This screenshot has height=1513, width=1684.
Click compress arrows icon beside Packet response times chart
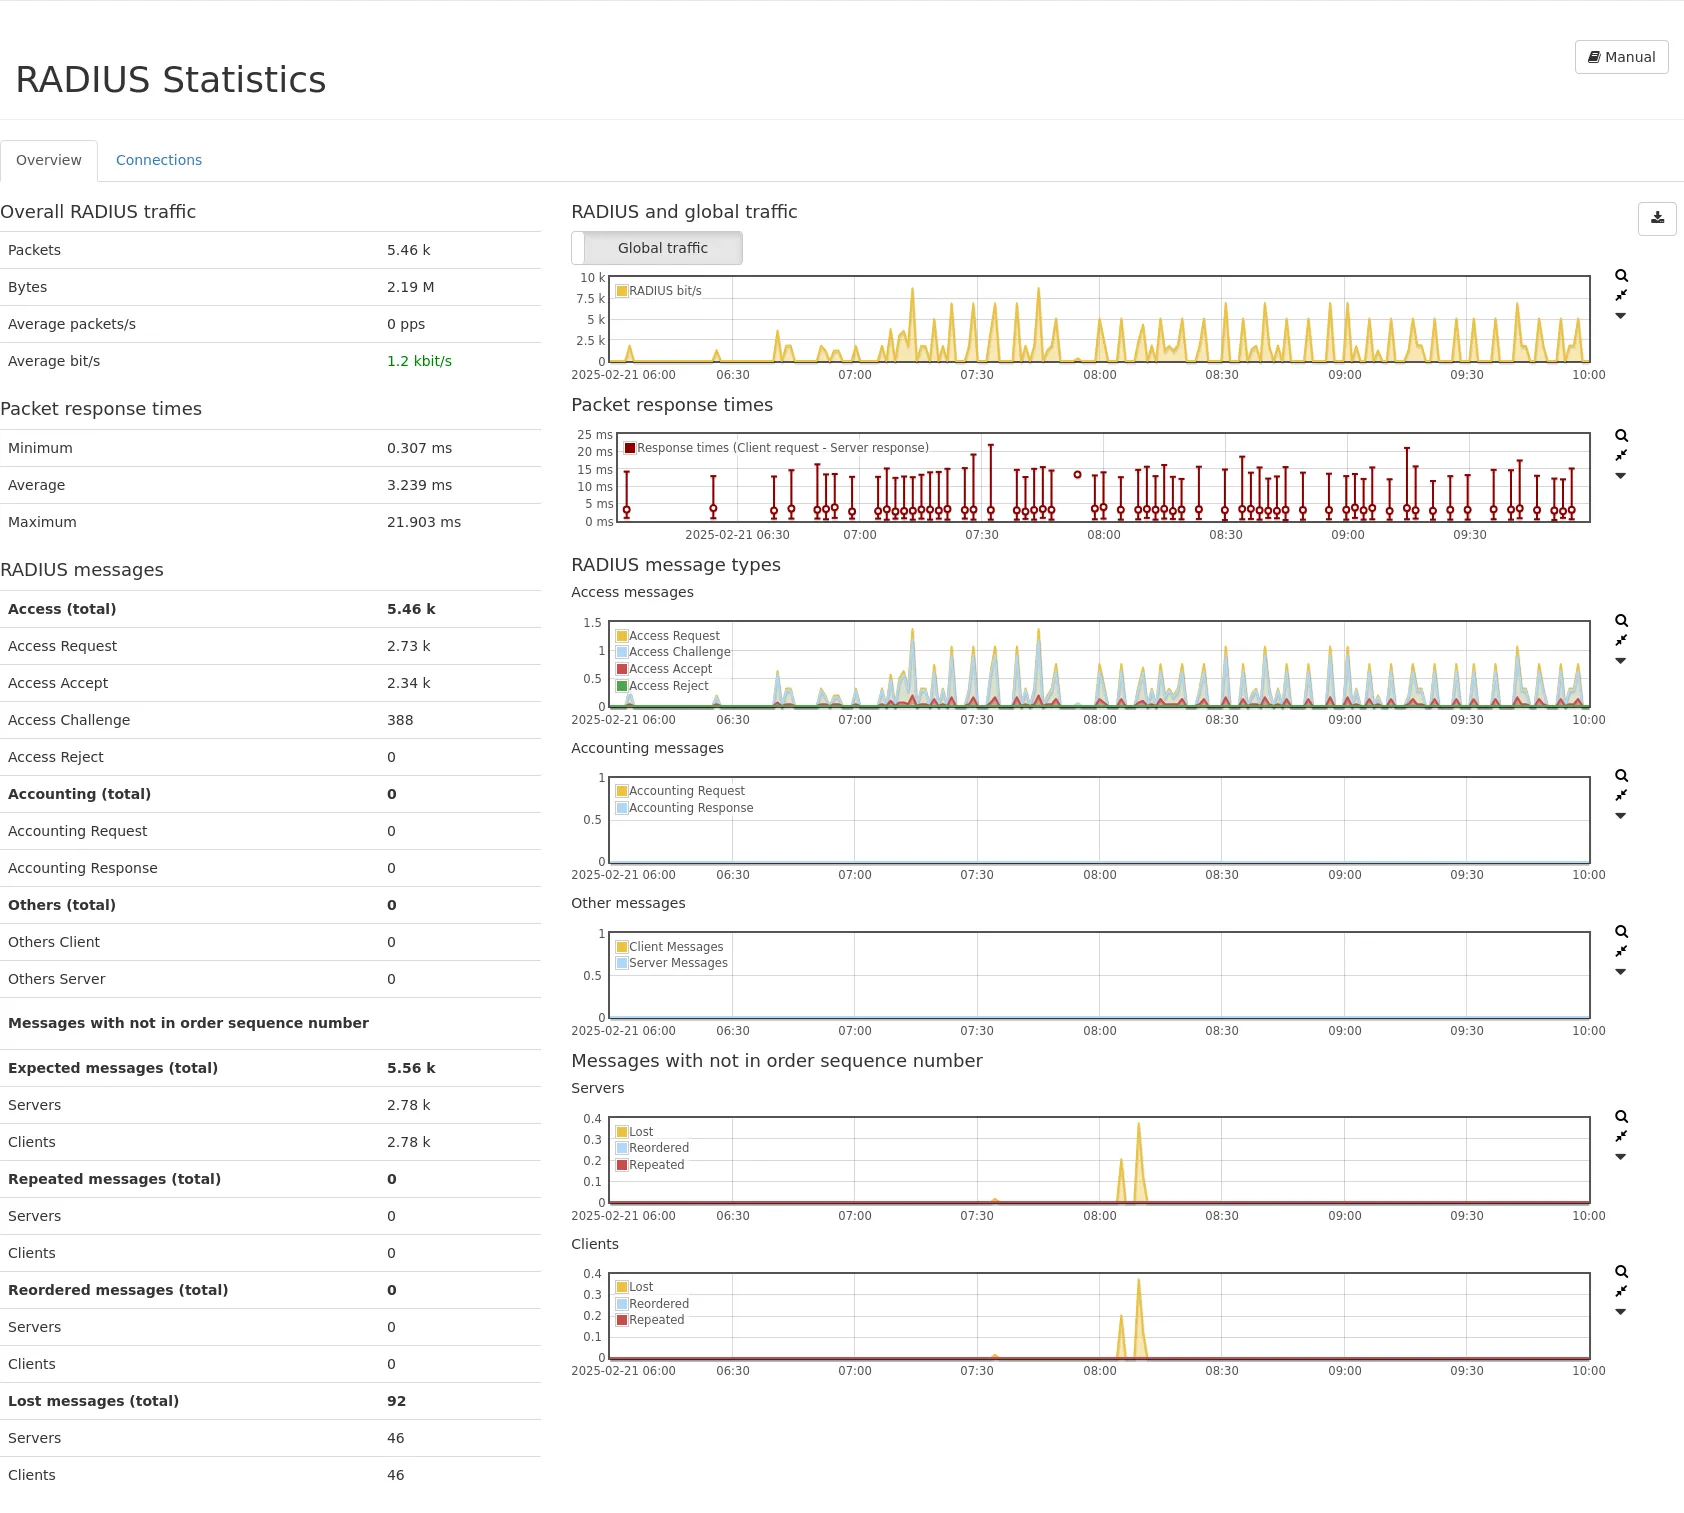1621,456
